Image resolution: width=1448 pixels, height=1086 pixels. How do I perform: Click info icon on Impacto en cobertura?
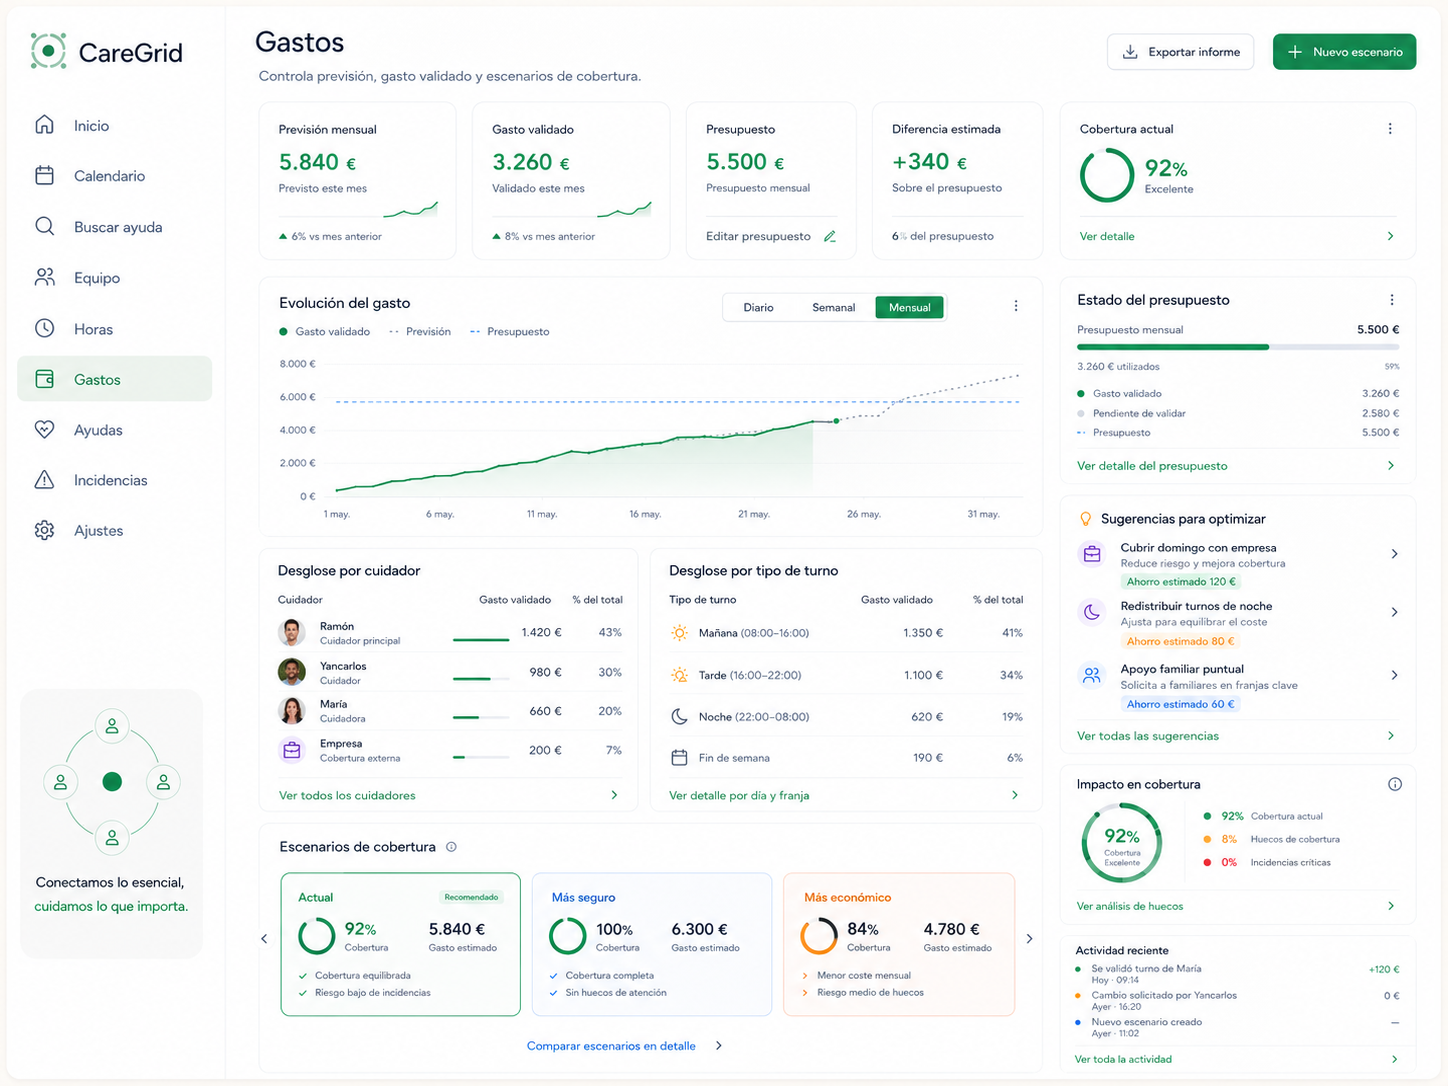(x=1394, y=784)
